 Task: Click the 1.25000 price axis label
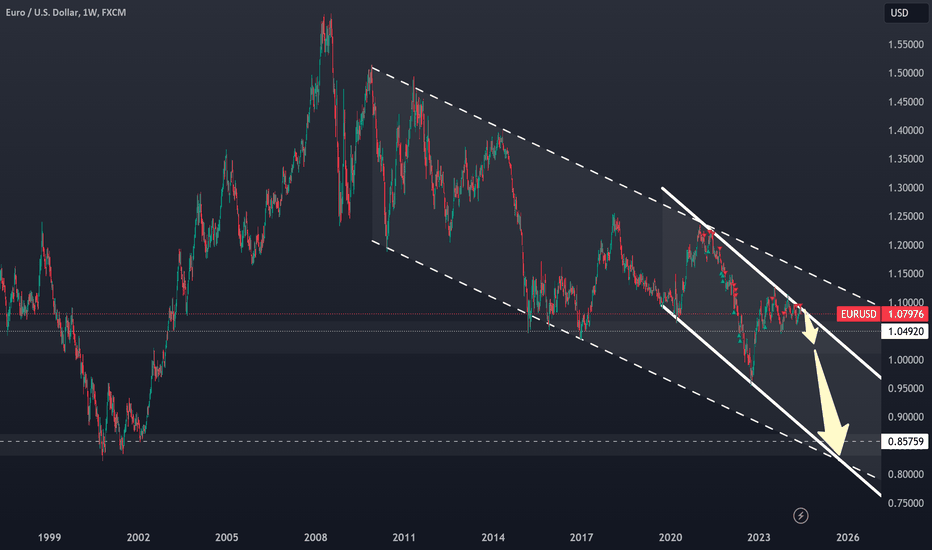coord(906,216)
